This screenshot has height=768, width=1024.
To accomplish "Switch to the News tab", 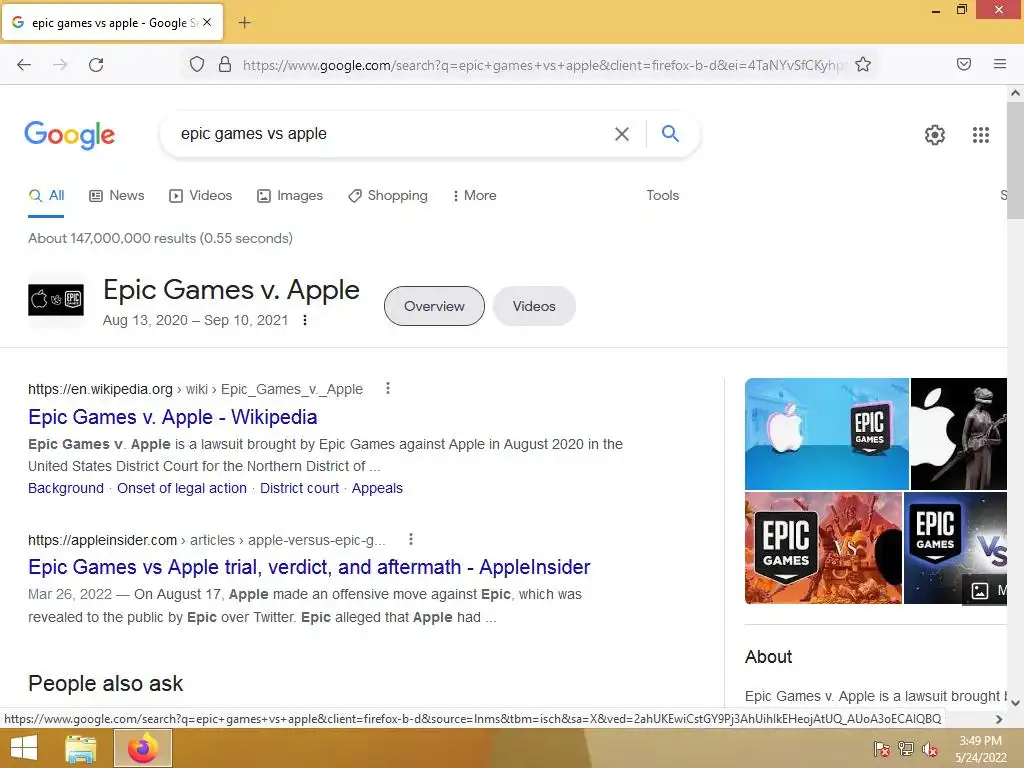I will point(117,195).
